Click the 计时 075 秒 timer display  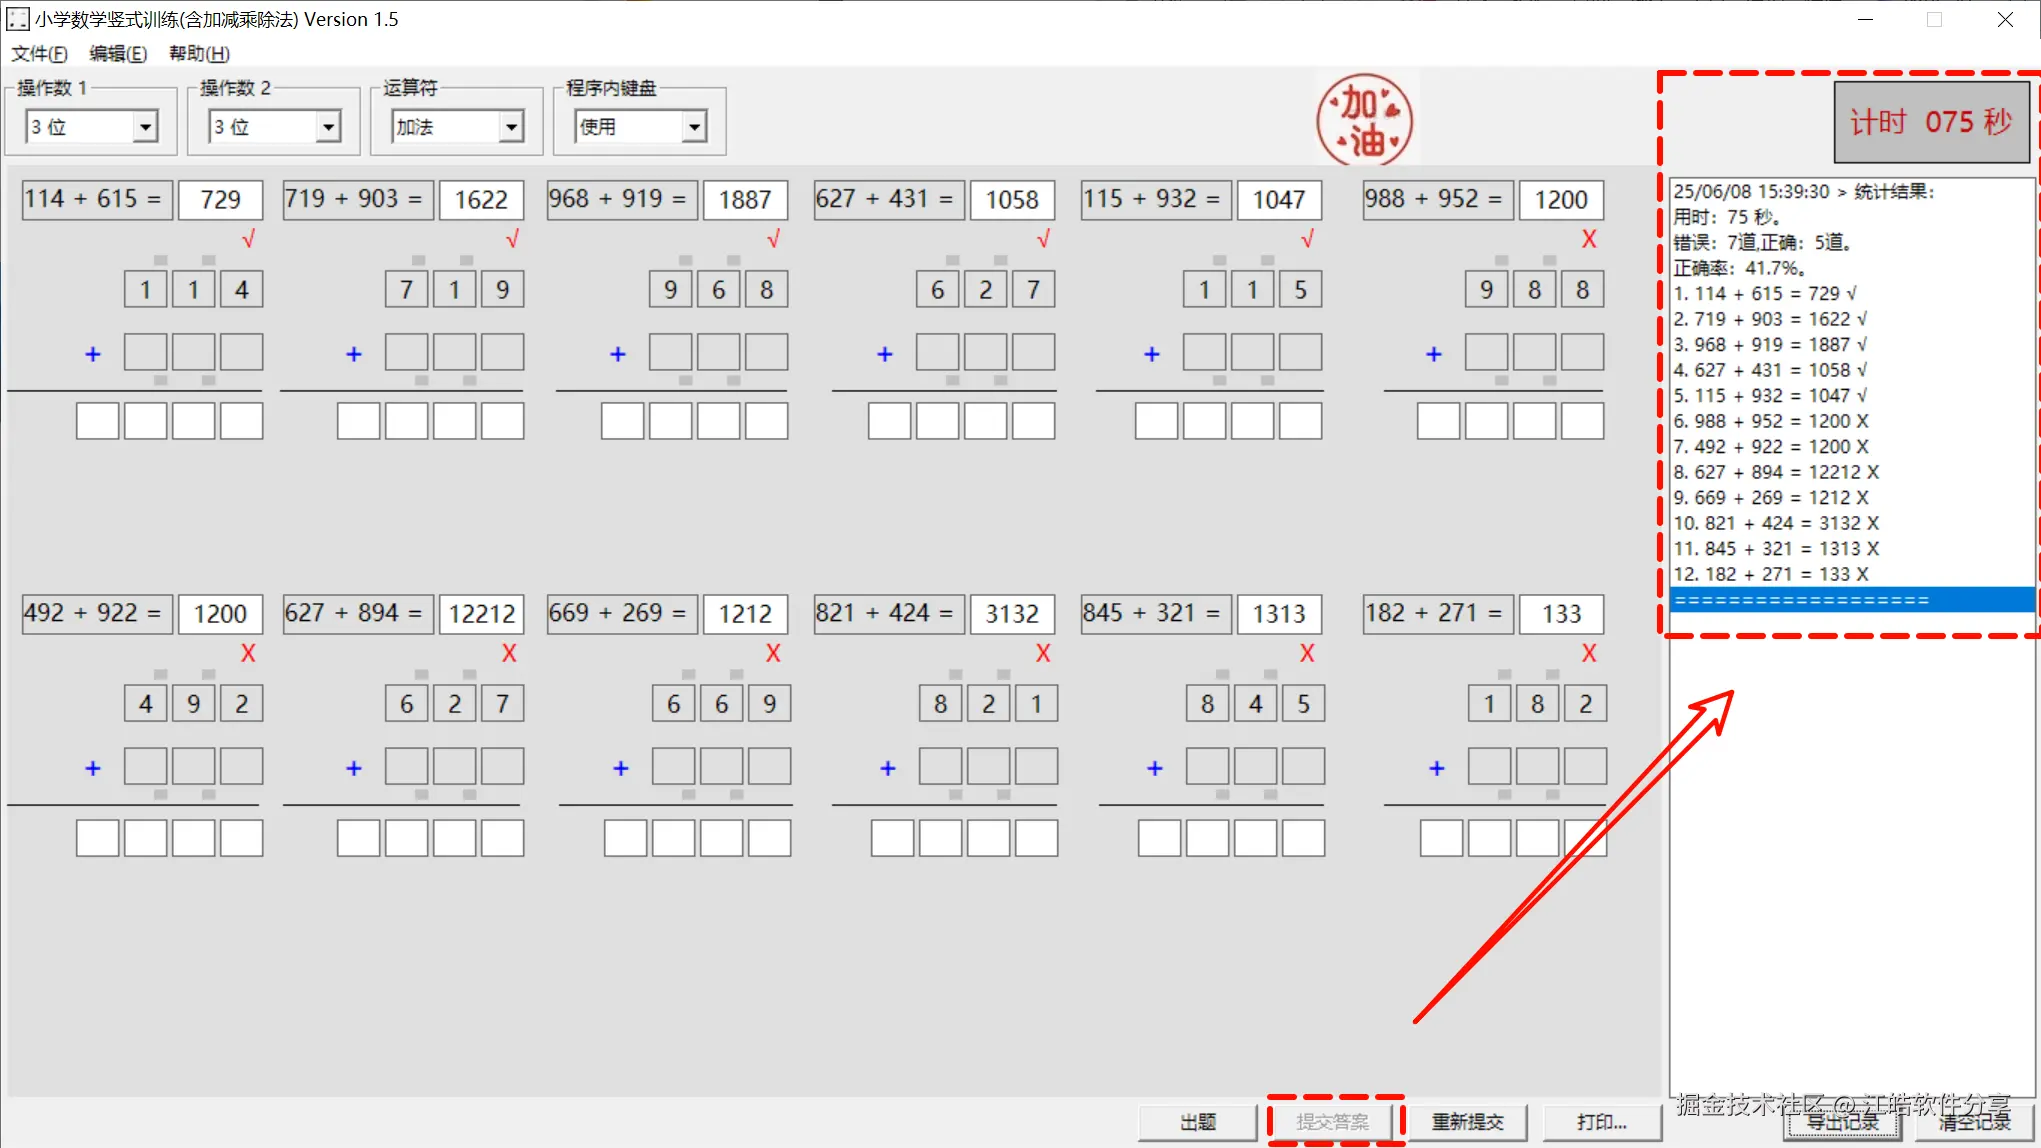[1930, 122]
